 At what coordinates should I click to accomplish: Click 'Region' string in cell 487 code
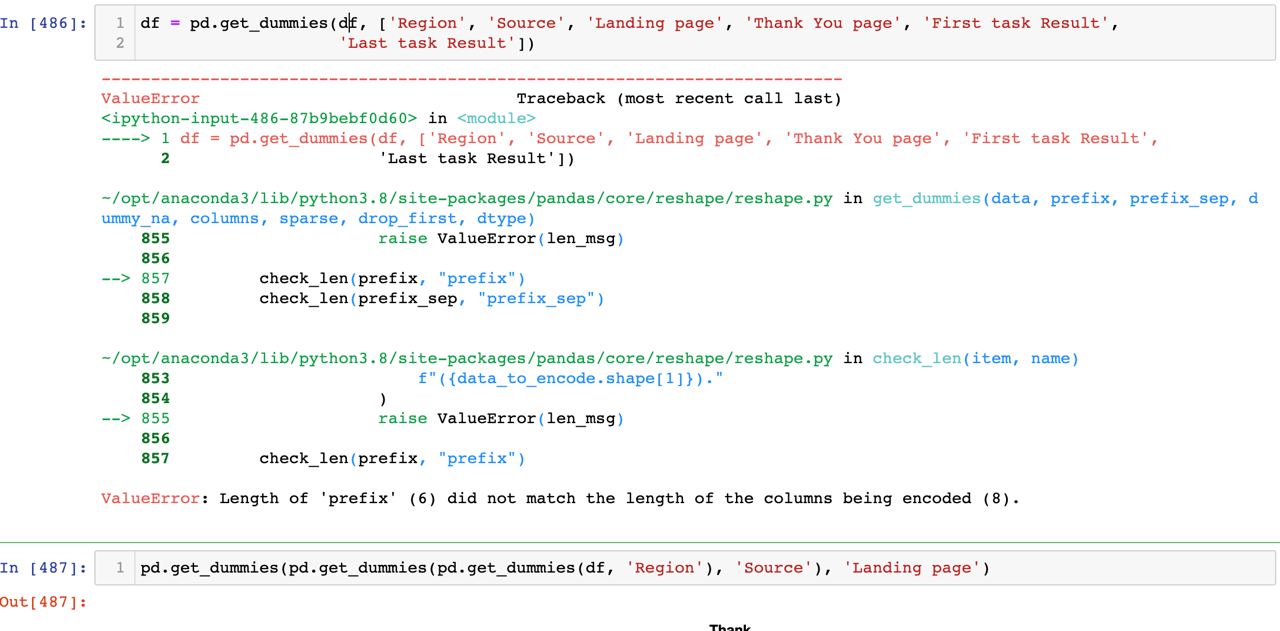[x=665, y=568]
